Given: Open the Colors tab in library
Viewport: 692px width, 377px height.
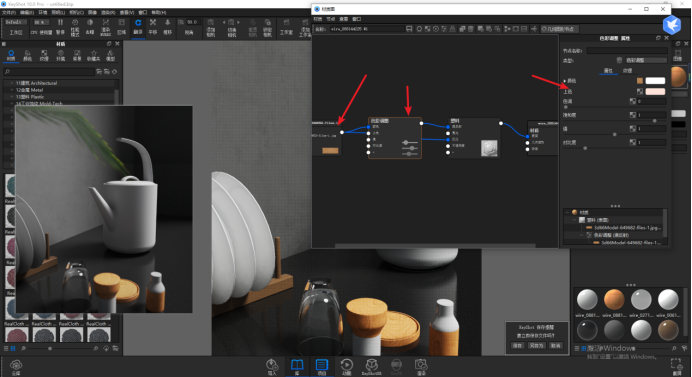Looking at the screenshot, I should pos(27,55).
